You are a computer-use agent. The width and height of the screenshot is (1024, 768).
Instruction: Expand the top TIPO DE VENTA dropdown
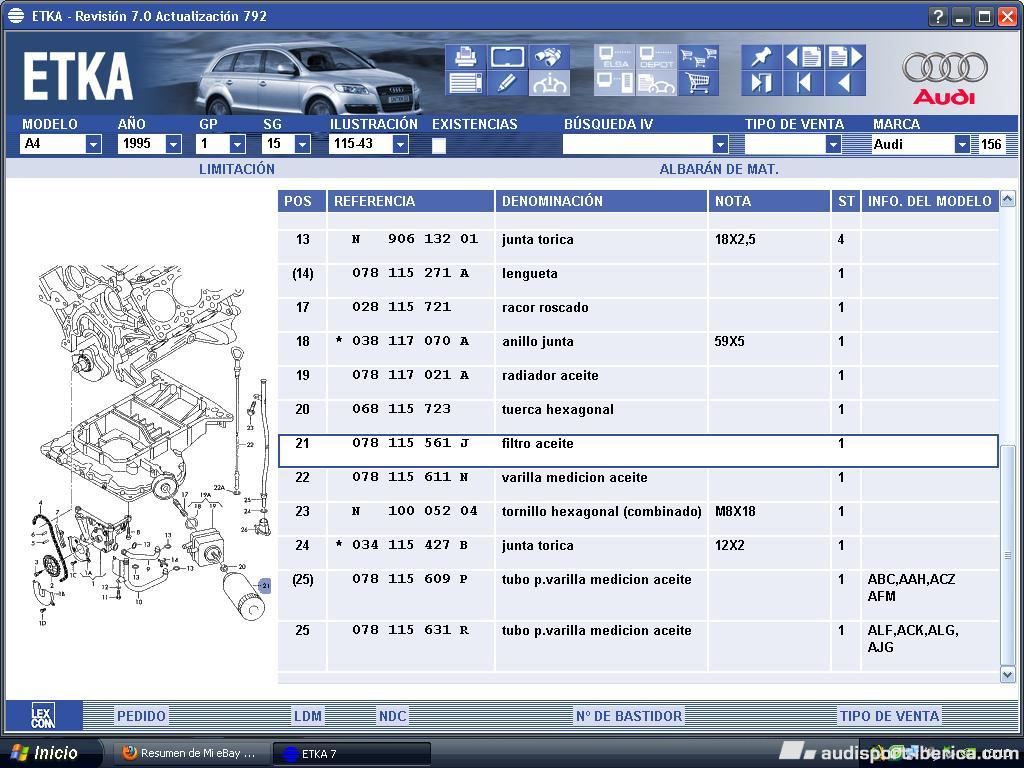(x=833, y=144)
